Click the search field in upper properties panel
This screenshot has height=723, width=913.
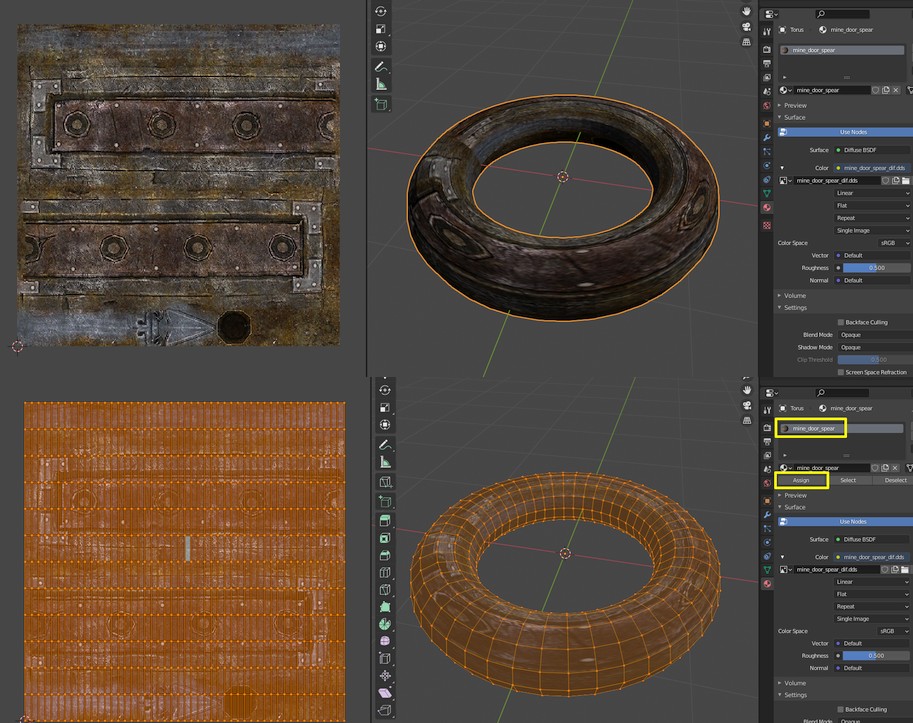pyautogui.click(x=842, y=14)
